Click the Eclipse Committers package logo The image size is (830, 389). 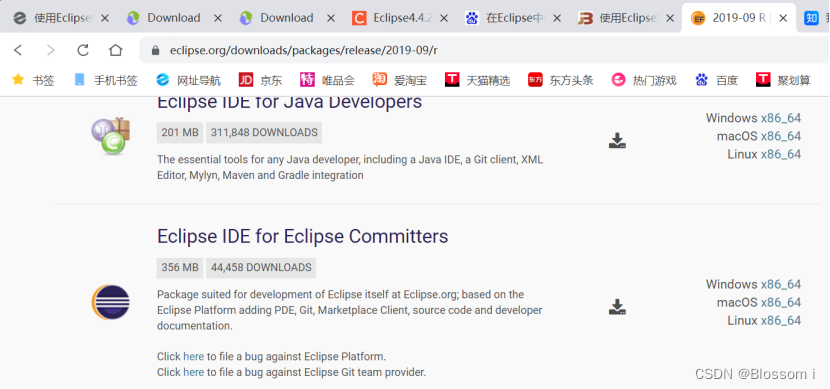click(110, 302)
